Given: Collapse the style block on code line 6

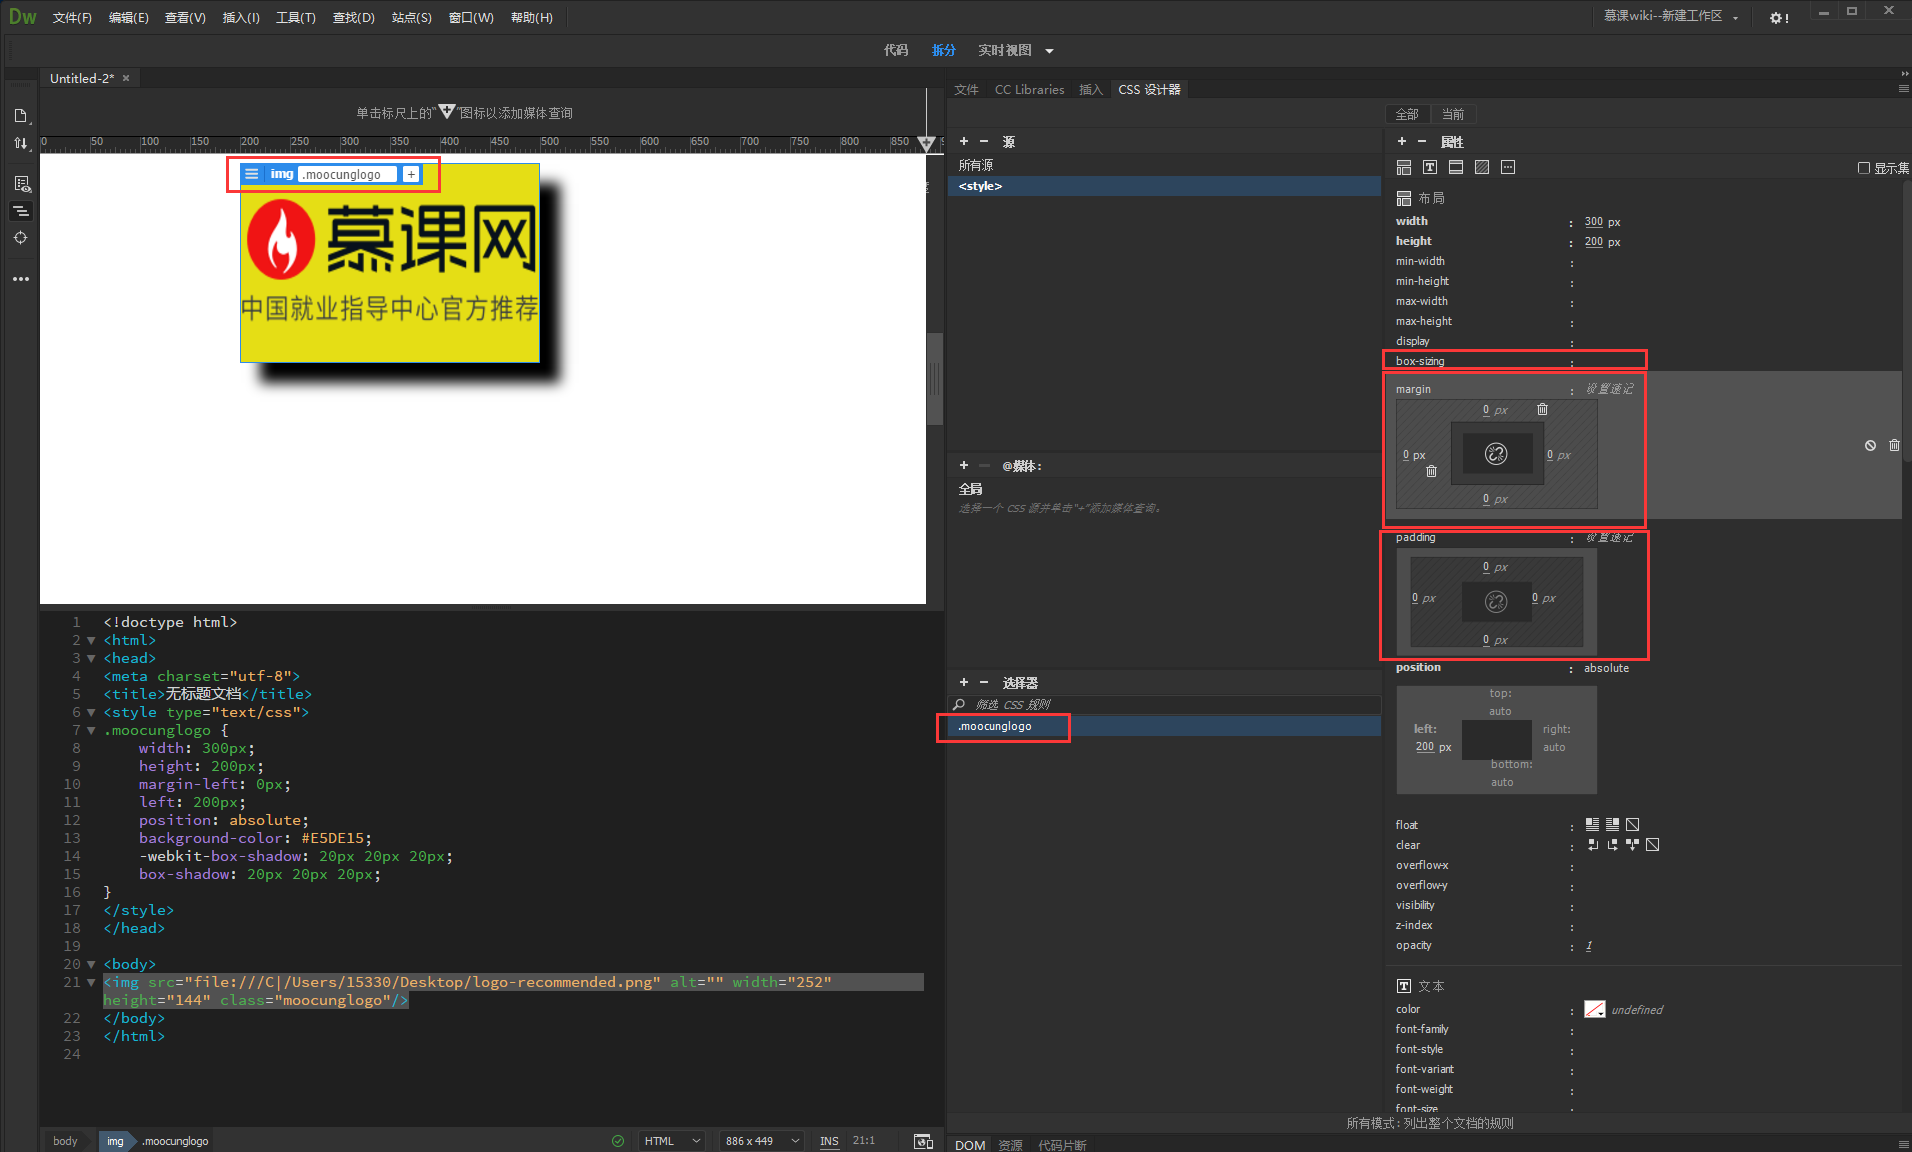Looking at the screenshot, I should (x=91, y=712).
